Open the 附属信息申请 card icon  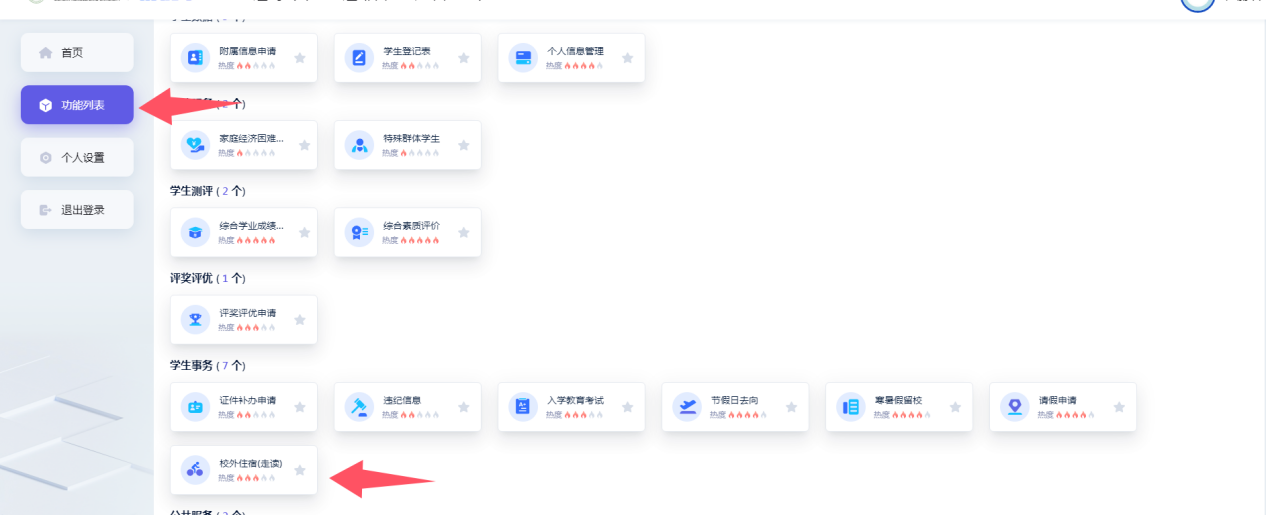[196, 58]
